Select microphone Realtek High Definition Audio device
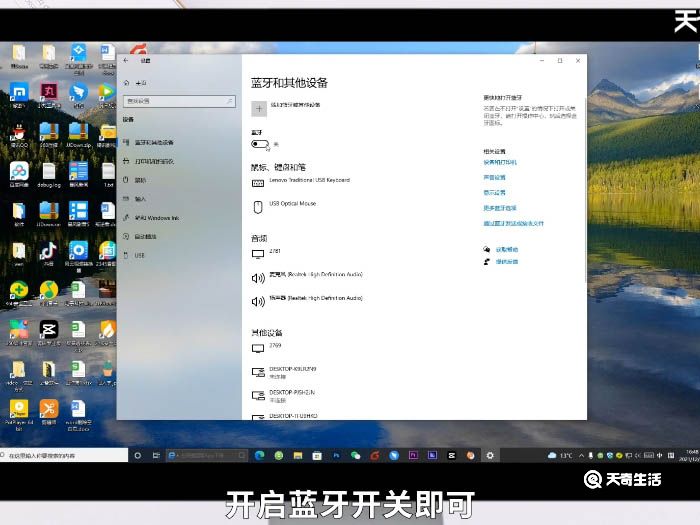Screen dimensions: 700x525 tap(316, 275)
